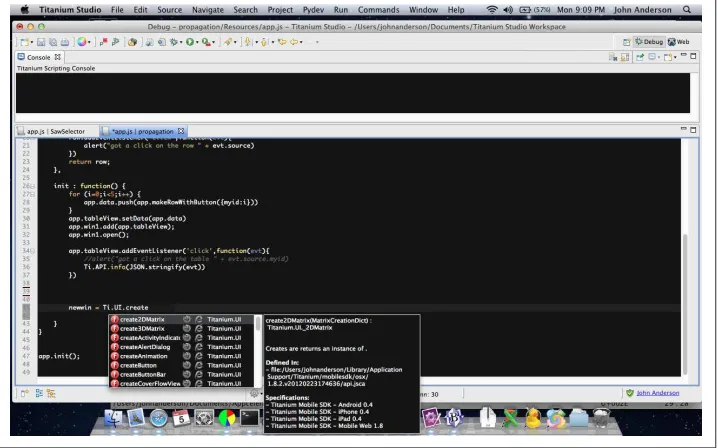Open the Back history dropdown arrow
Viewport: 718px width, 448px height.
click(301, 43)
